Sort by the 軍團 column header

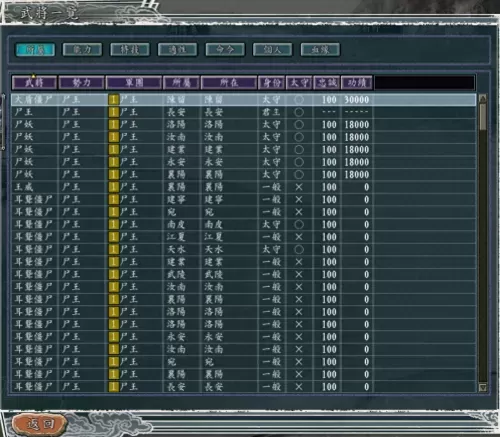134,83
